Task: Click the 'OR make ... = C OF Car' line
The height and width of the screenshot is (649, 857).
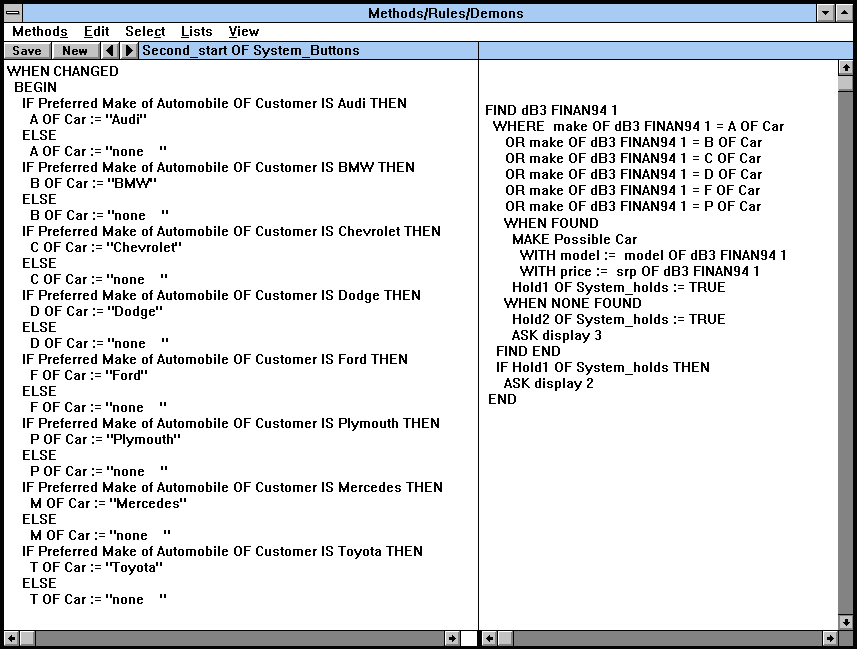Action: click(x=633, y=158)
